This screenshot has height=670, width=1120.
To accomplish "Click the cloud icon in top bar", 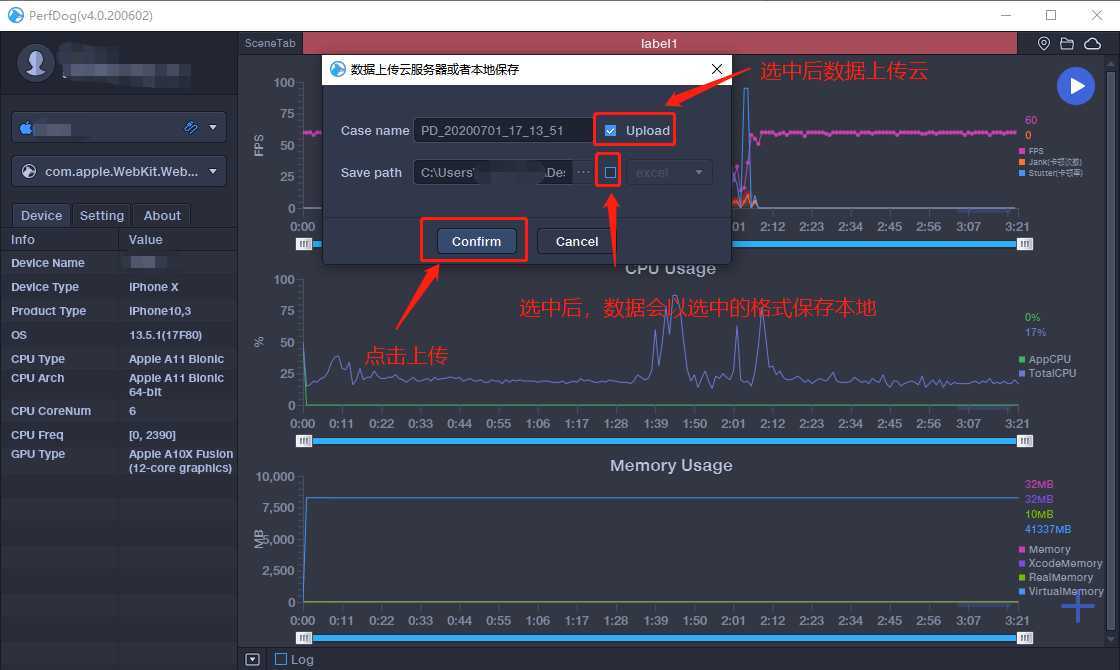I will 1092,44.
